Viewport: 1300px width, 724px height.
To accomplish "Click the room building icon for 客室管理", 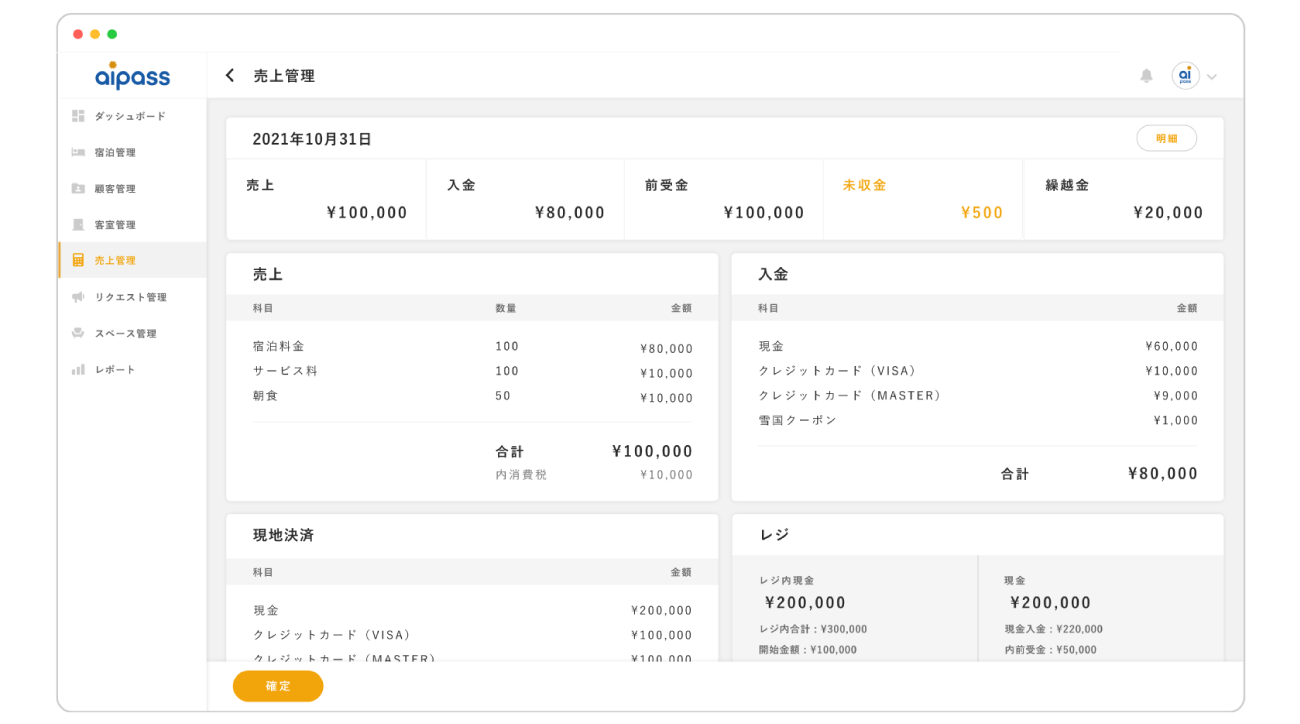I will click(78, 225).
